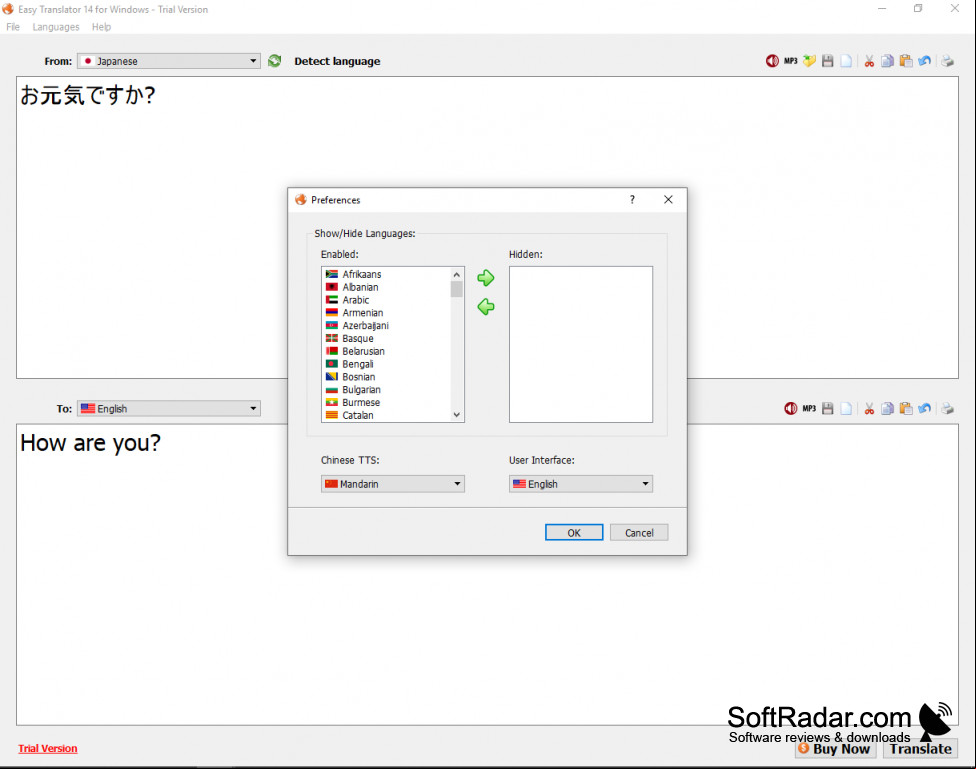Image resolution: width=976 pixels, height=769 pixels.
Task: Paste clipboard into the source panel
Action: (906, 61)
